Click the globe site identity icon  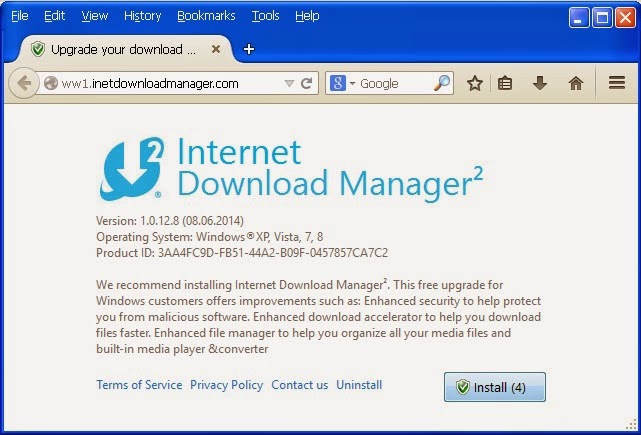tap(51, 83)
